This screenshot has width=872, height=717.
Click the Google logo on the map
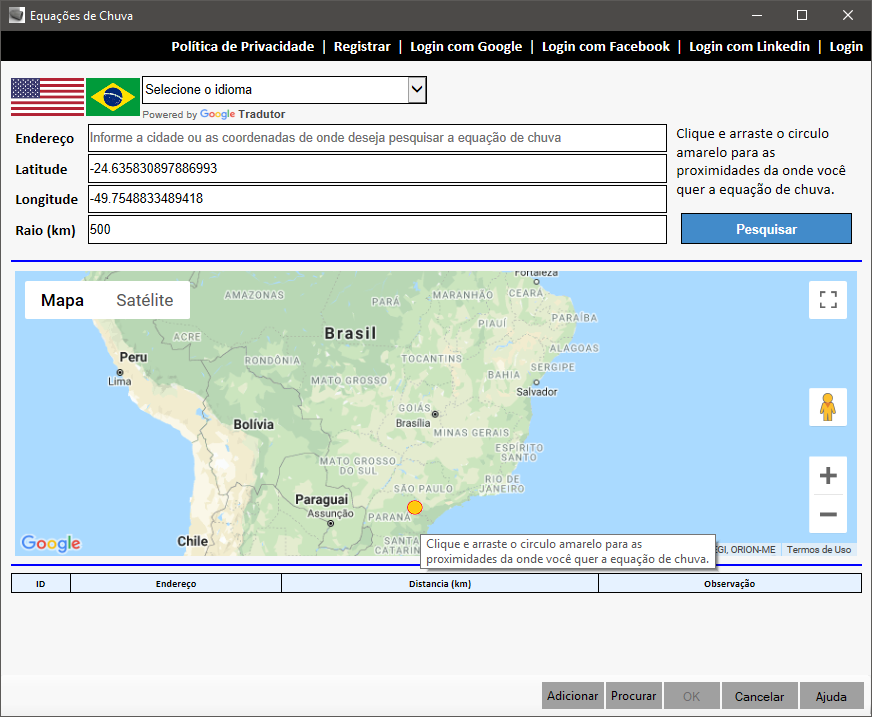point(51,543)
